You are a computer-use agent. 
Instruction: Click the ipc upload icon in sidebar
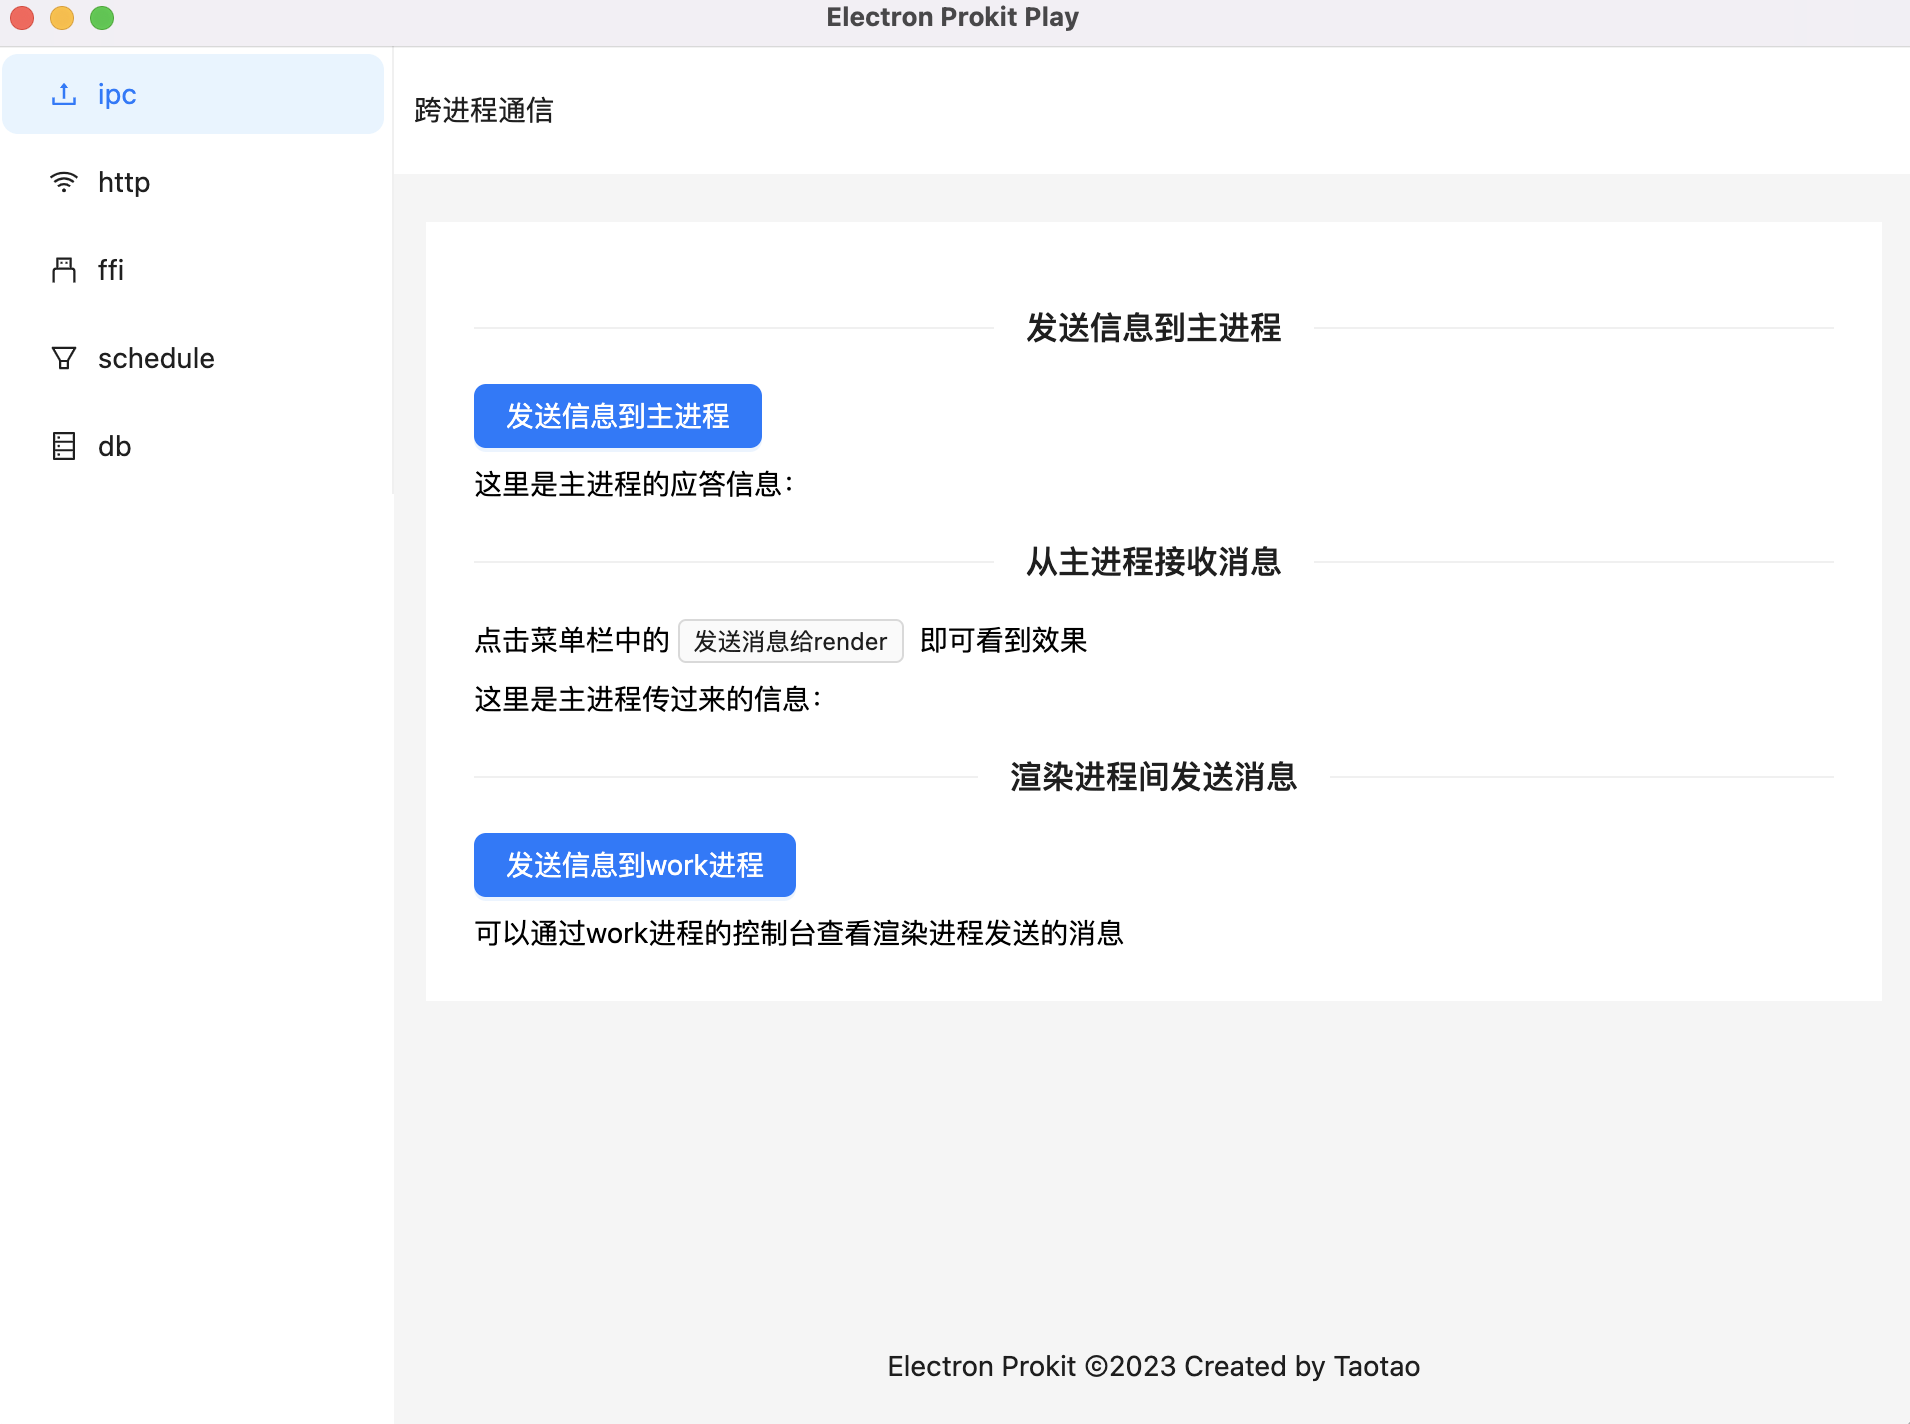point(64,94)
